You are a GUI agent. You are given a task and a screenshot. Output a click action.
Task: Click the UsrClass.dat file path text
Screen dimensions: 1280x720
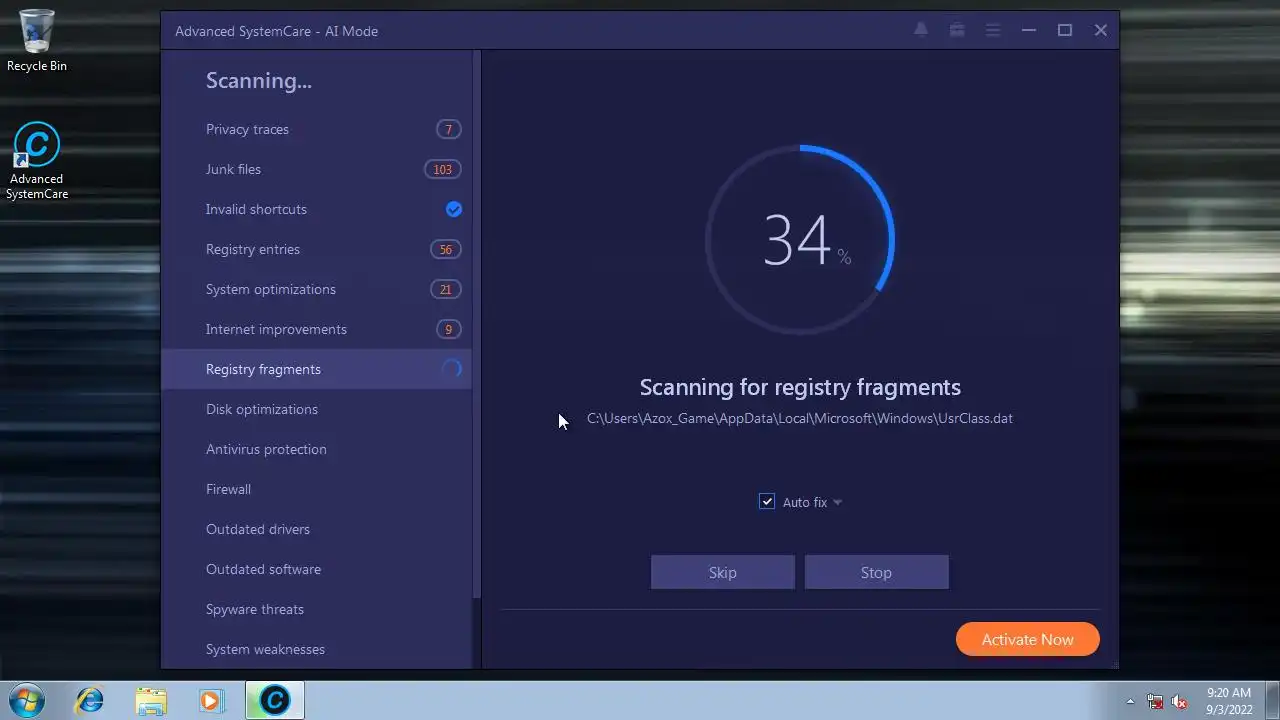tap(800, 418)
